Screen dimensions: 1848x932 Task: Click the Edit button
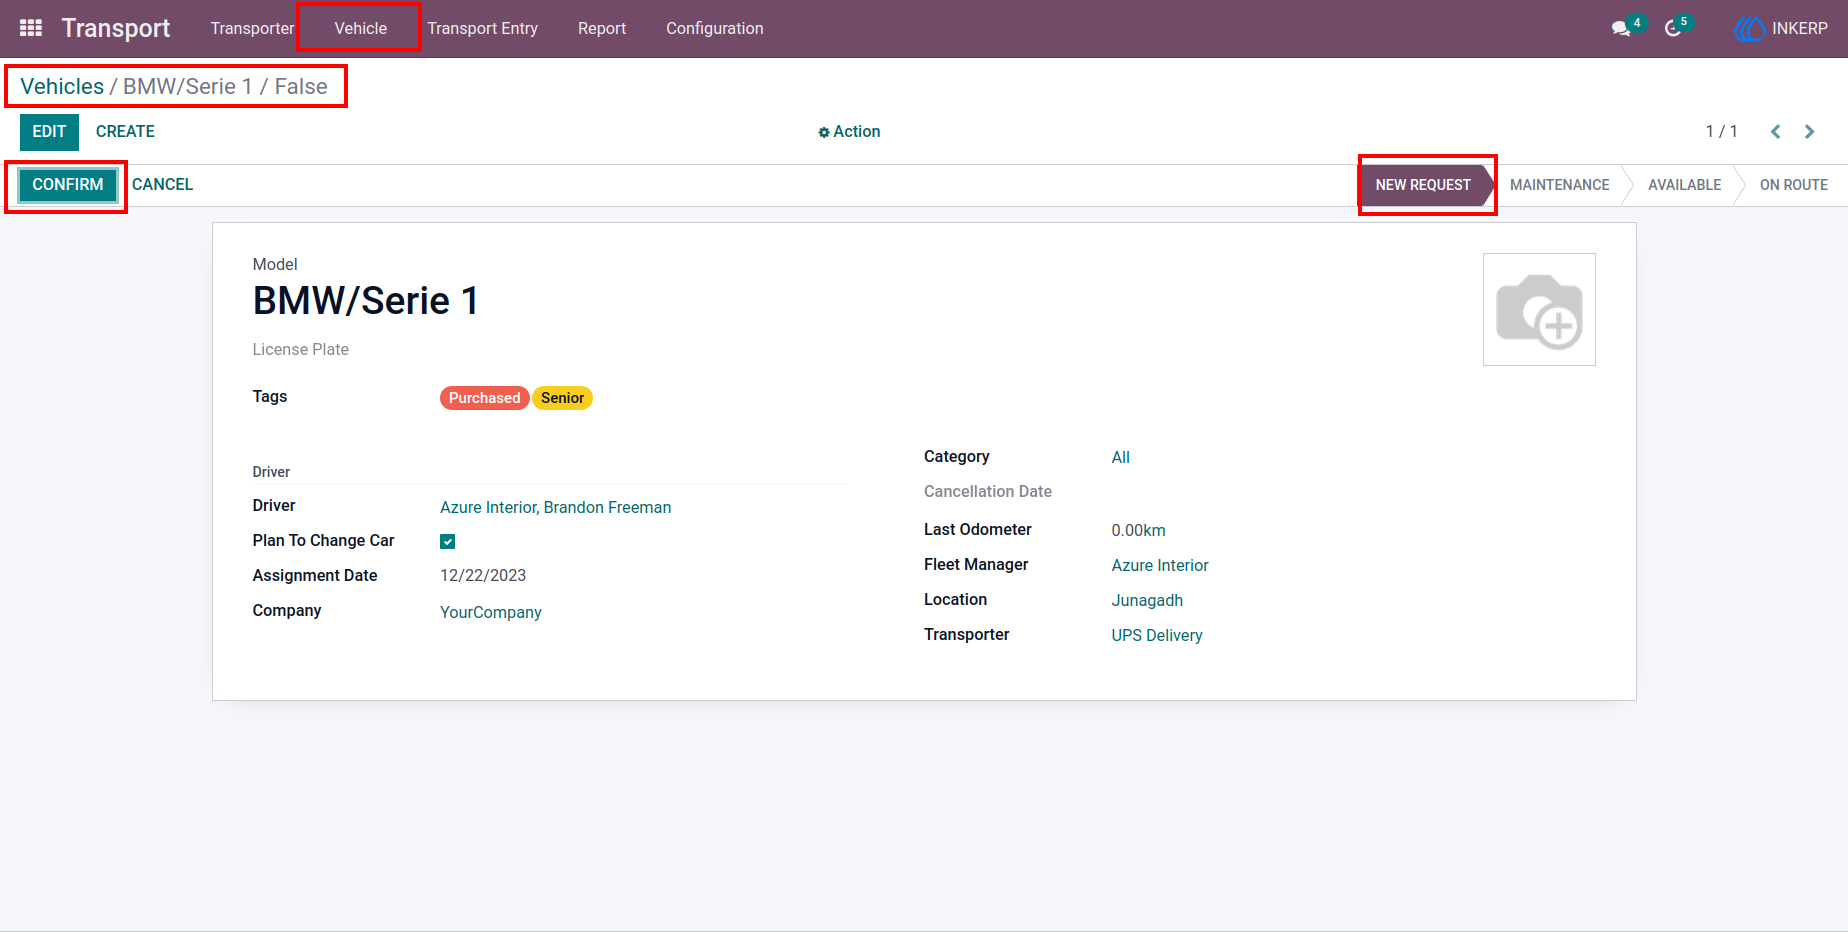(x=49, y=132)
